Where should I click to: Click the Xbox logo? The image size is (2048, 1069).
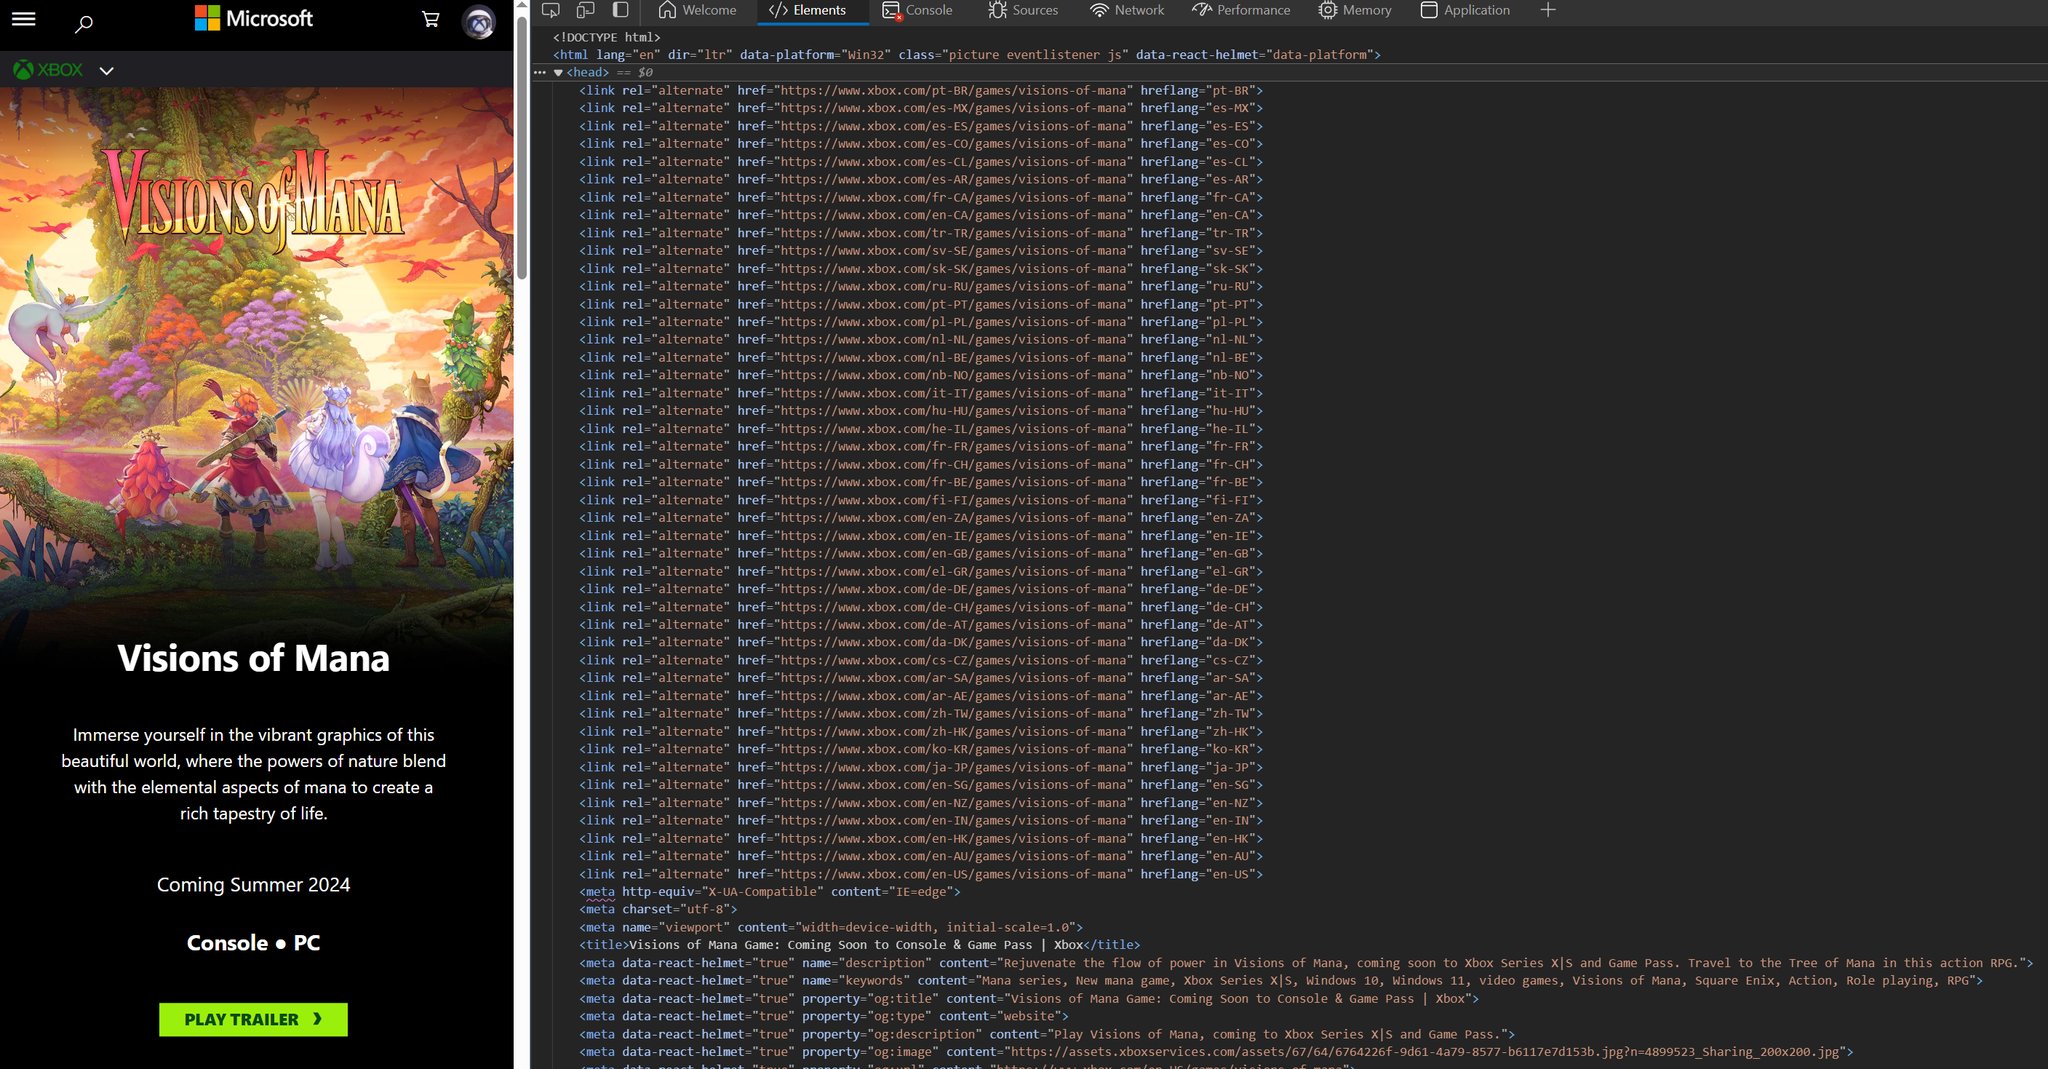48,70
